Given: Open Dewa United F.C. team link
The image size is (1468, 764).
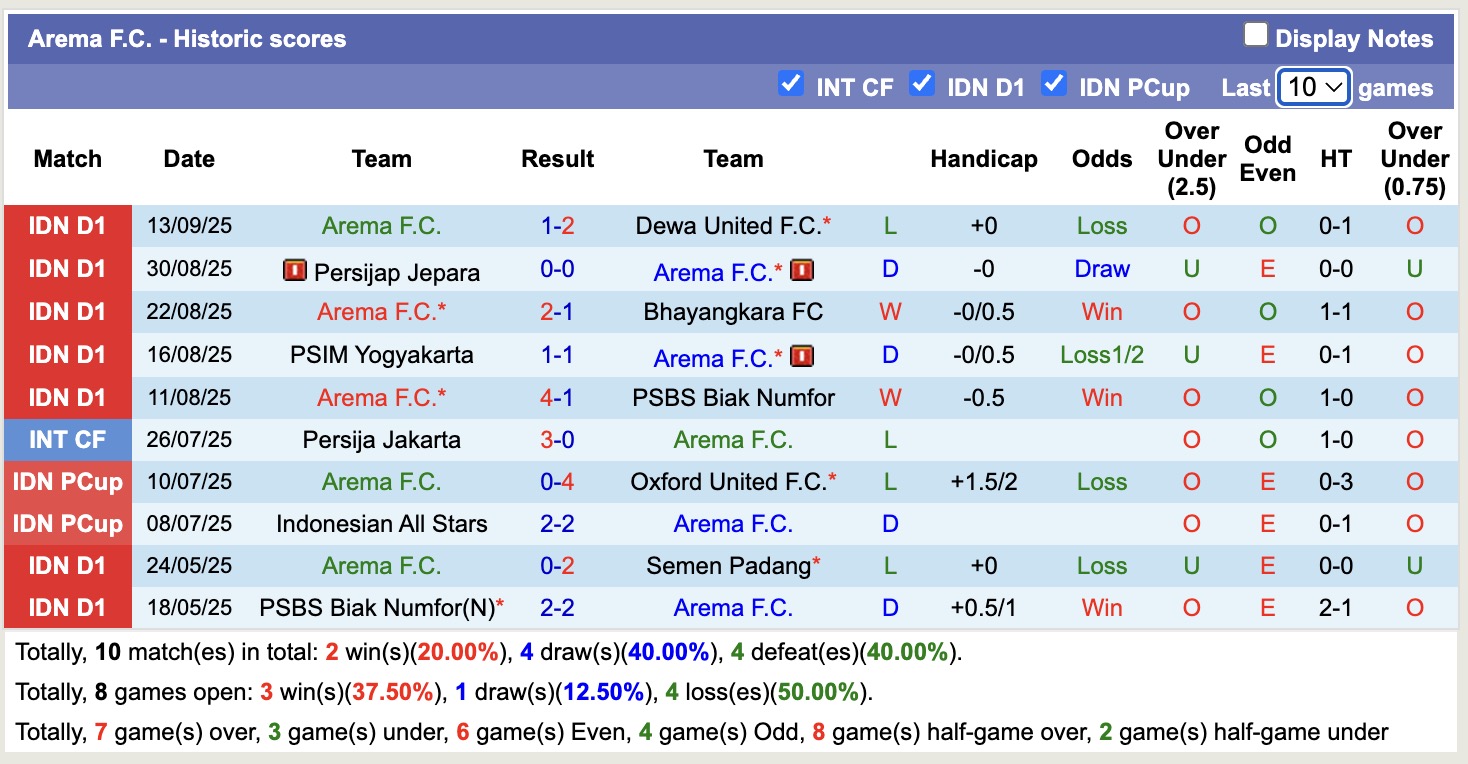Looking at the screenshot, I should tap(728, 226).
